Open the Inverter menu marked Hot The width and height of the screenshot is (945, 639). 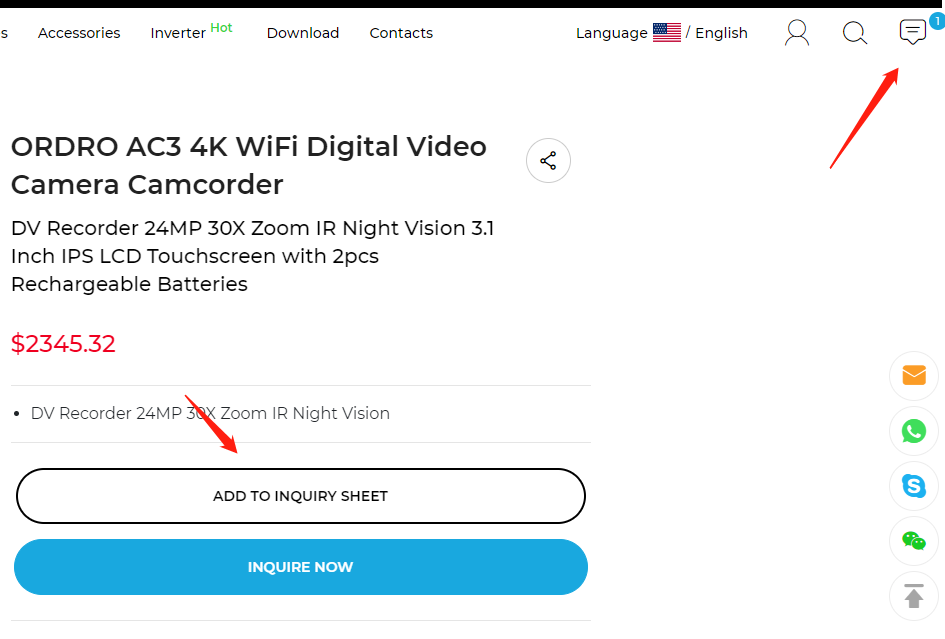pyautogui.click(x=177, y=32)
